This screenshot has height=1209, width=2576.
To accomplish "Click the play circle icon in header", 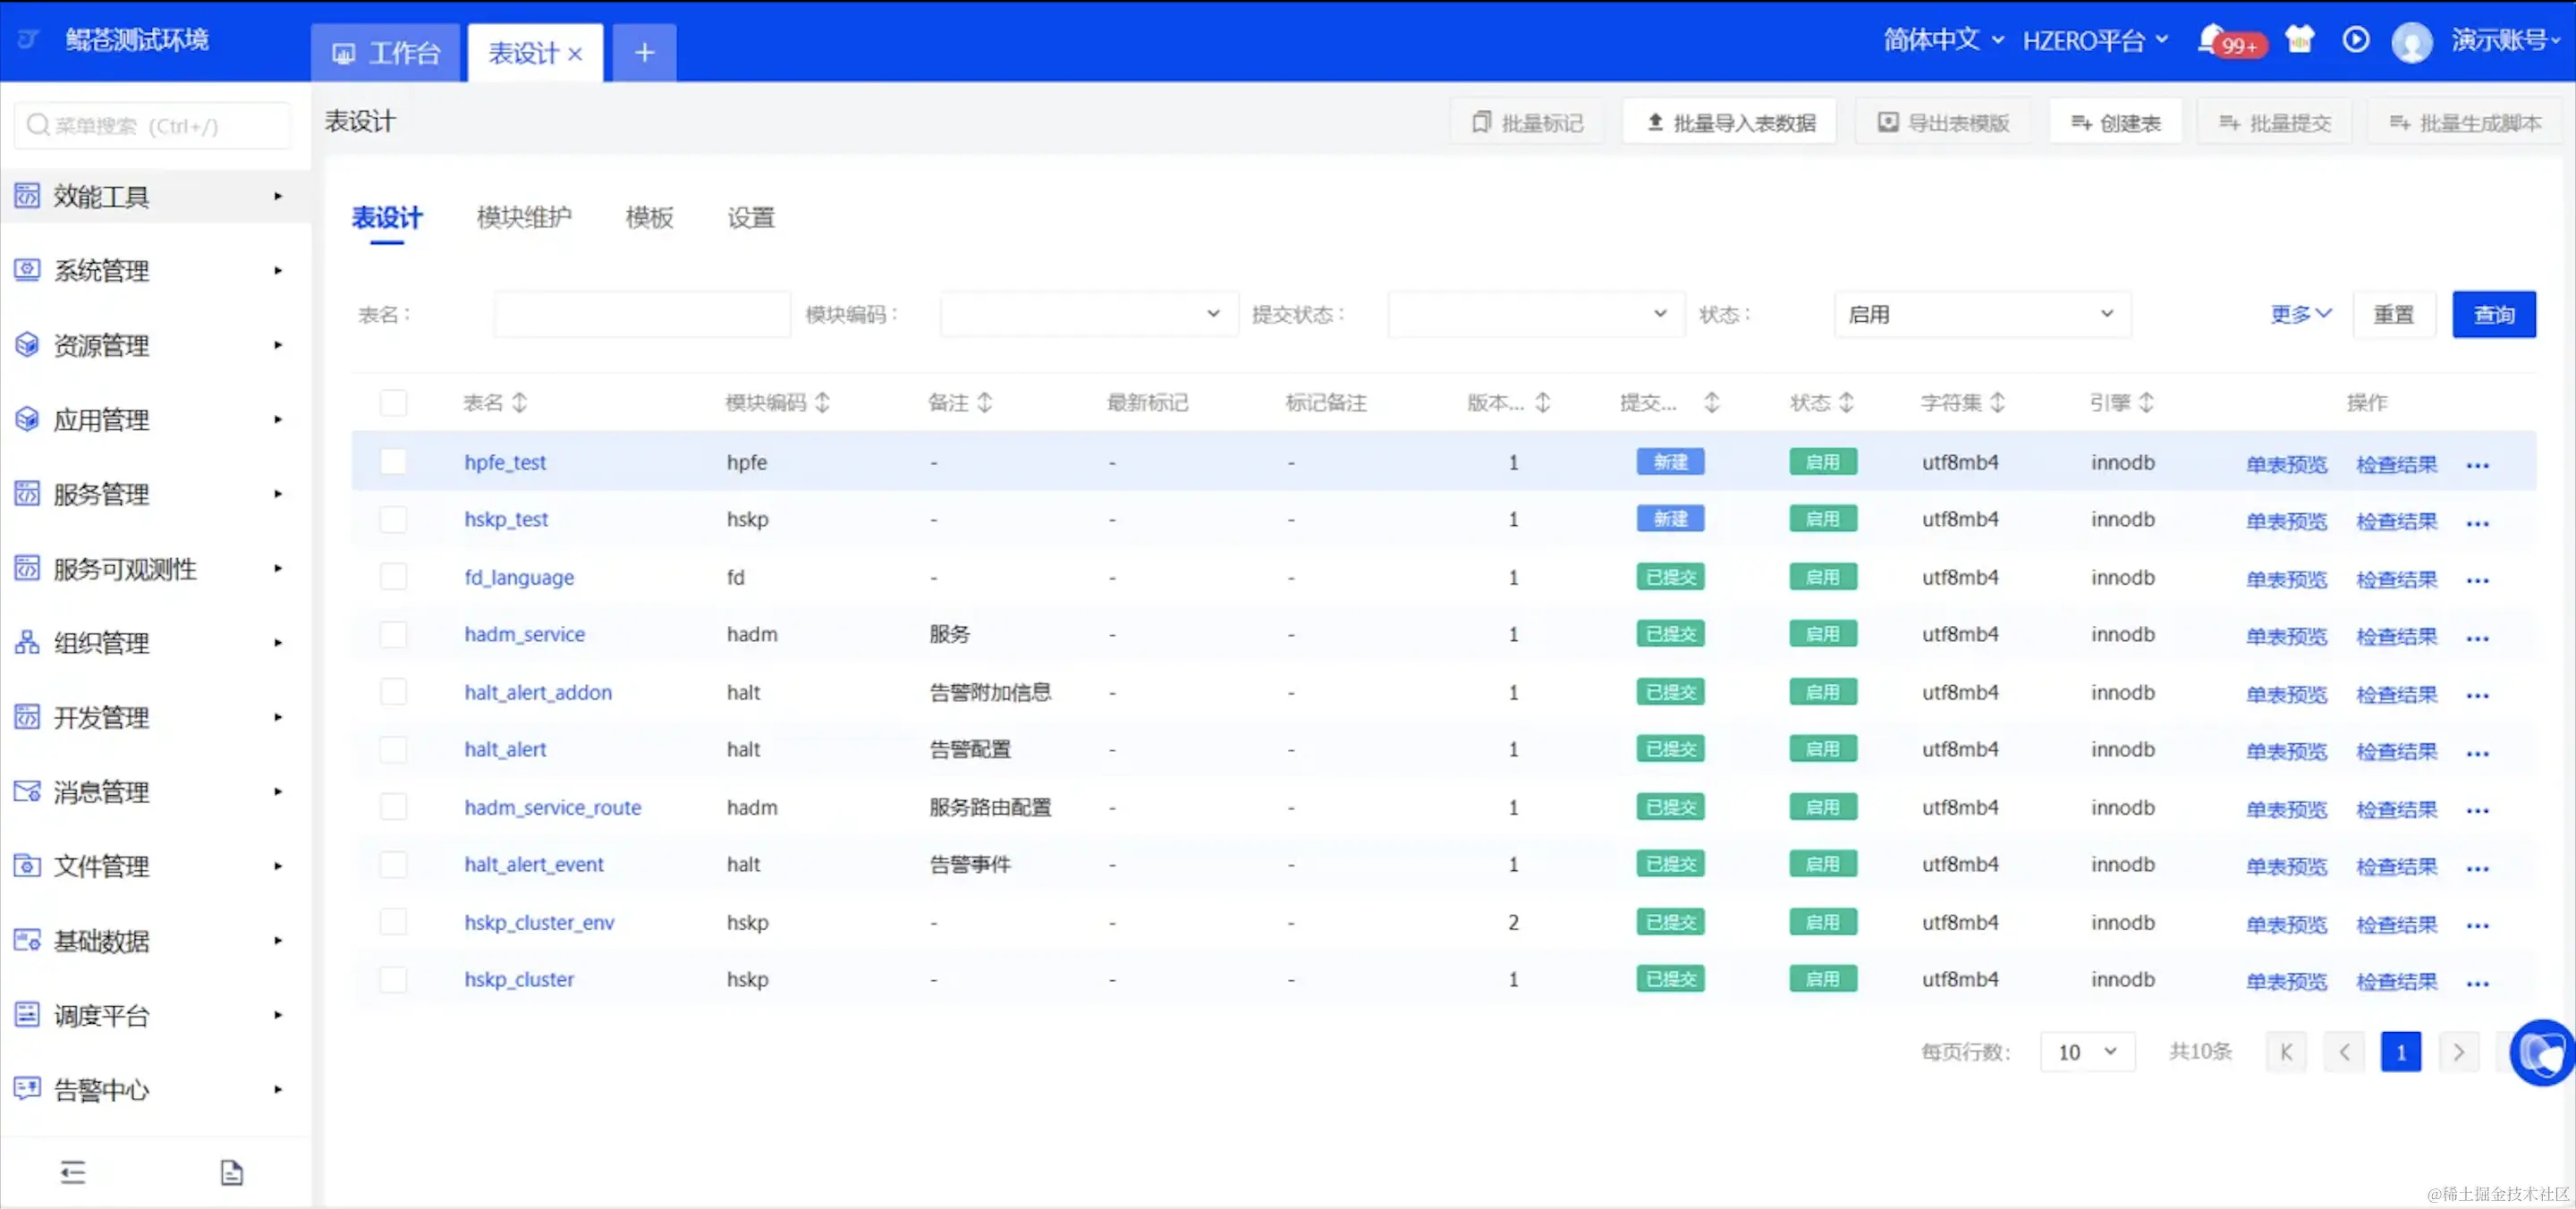I will pos(2355,40).
